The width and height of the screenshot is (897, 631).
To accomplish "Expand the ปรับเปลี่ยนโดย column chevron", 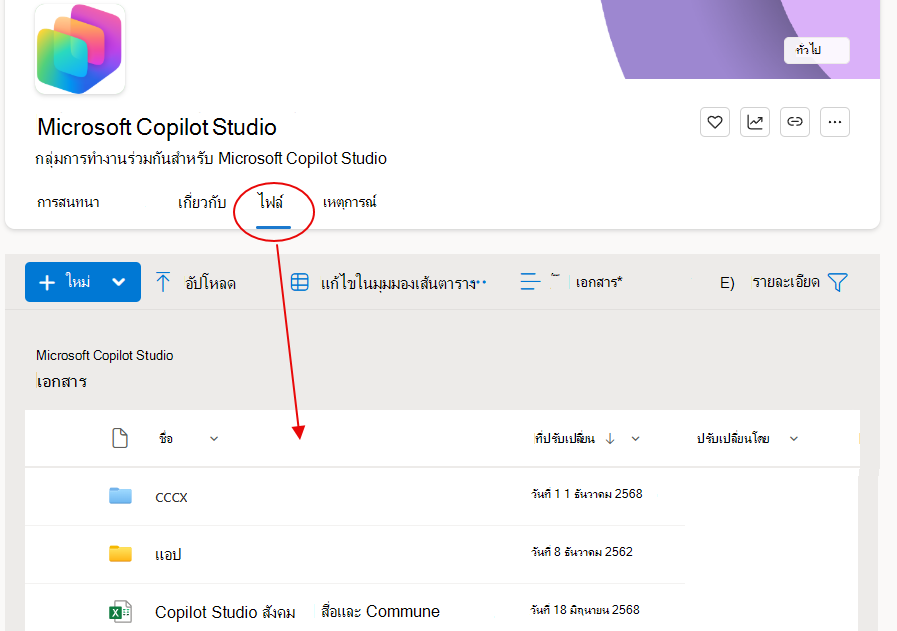I will click(794, 439).
